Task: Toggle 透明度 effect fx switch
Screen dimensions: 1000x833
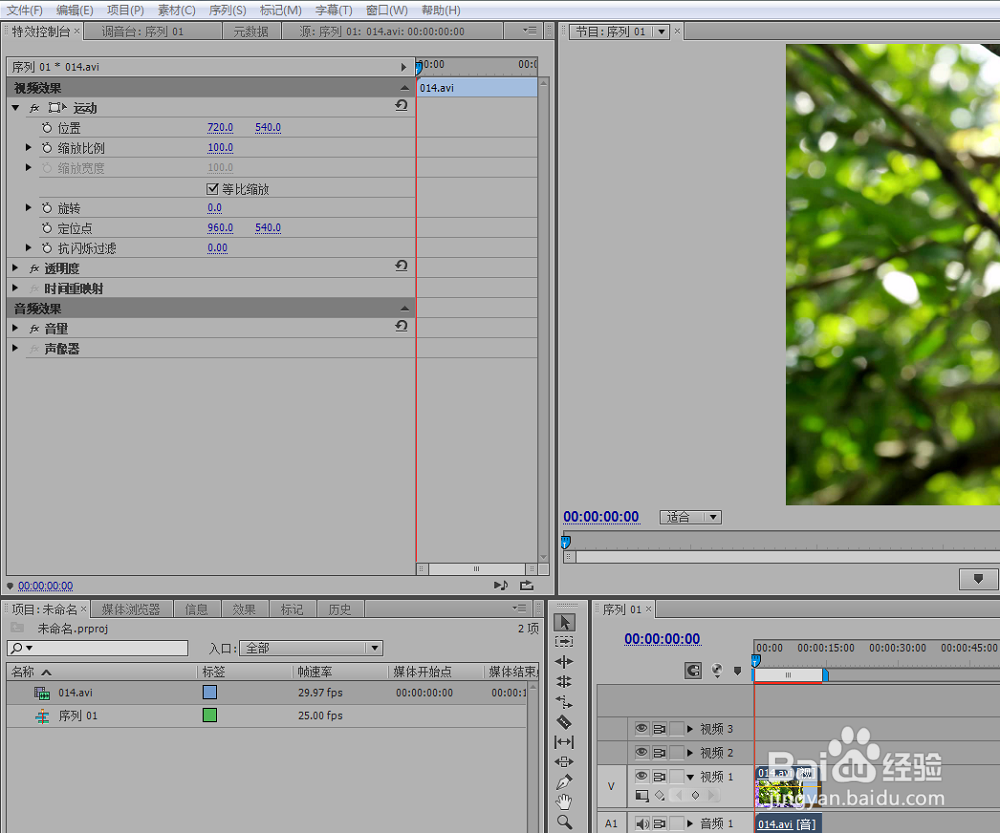Action: click(34, 269)
